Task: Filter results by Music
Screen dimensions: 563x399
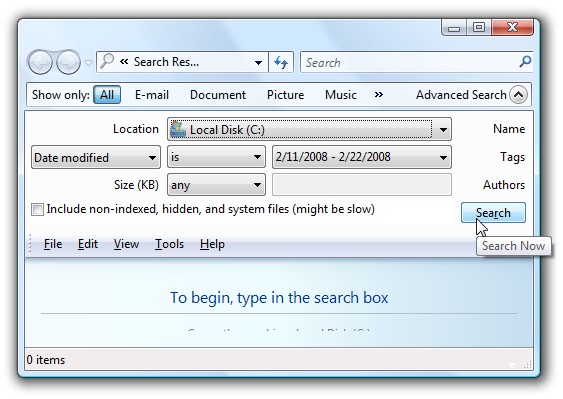Action: point(341,95)
